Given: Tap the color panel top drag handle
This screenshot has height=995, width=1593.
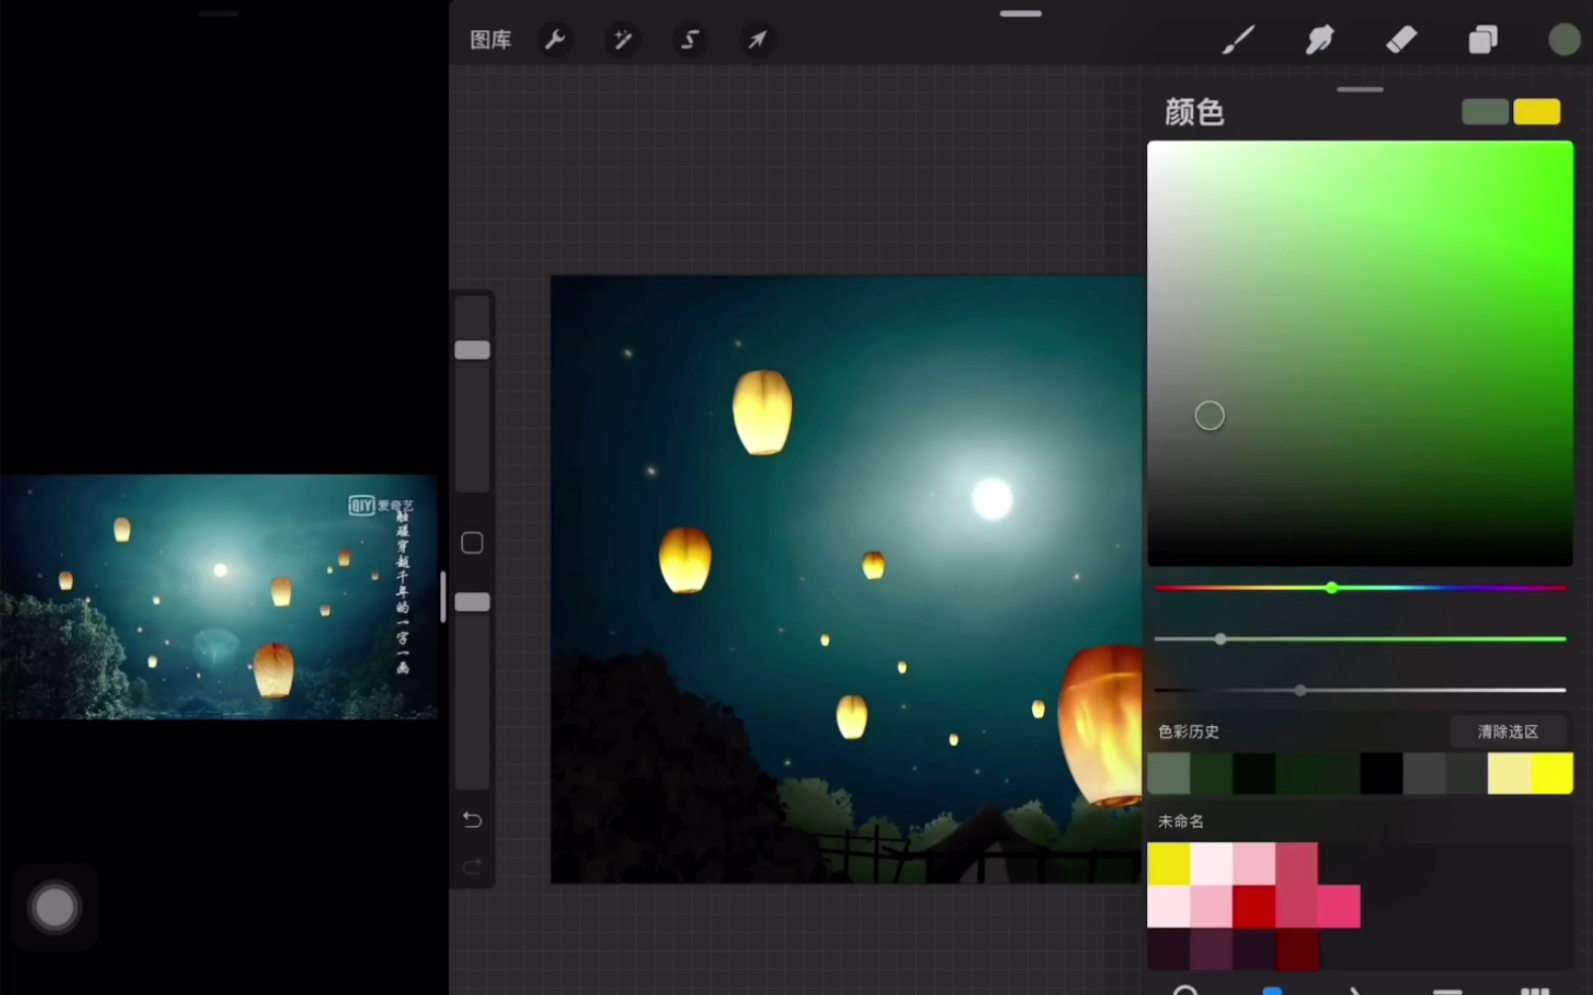Looking at the screenshot, I should 1360,89.
